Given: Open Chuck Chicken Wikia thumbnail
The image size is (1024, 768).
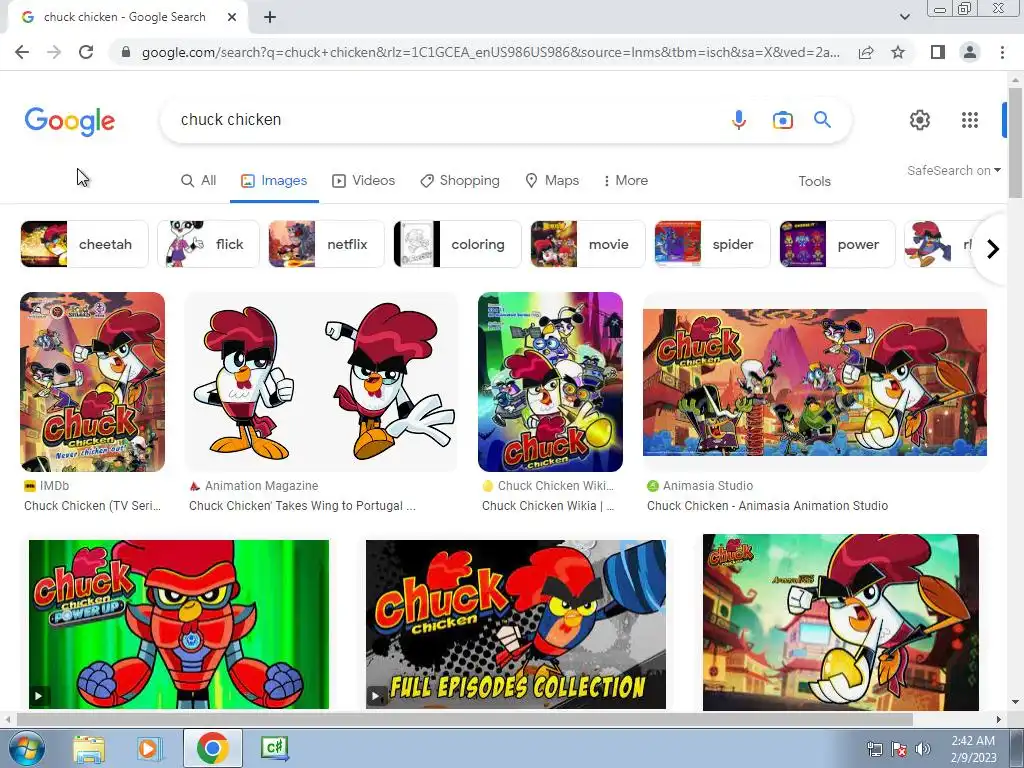Looking at the screenshot, I should pos(551,382).
